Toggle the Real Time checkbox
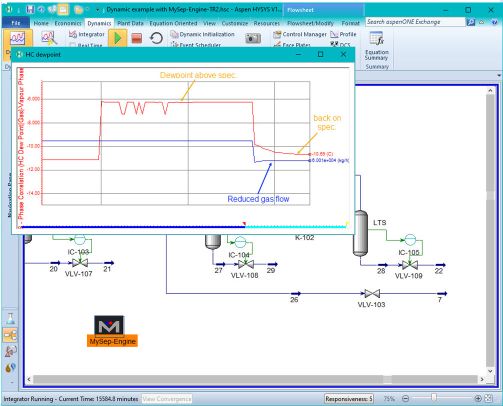Viewport: 503px width, 406px height. [x=72, y=45]
